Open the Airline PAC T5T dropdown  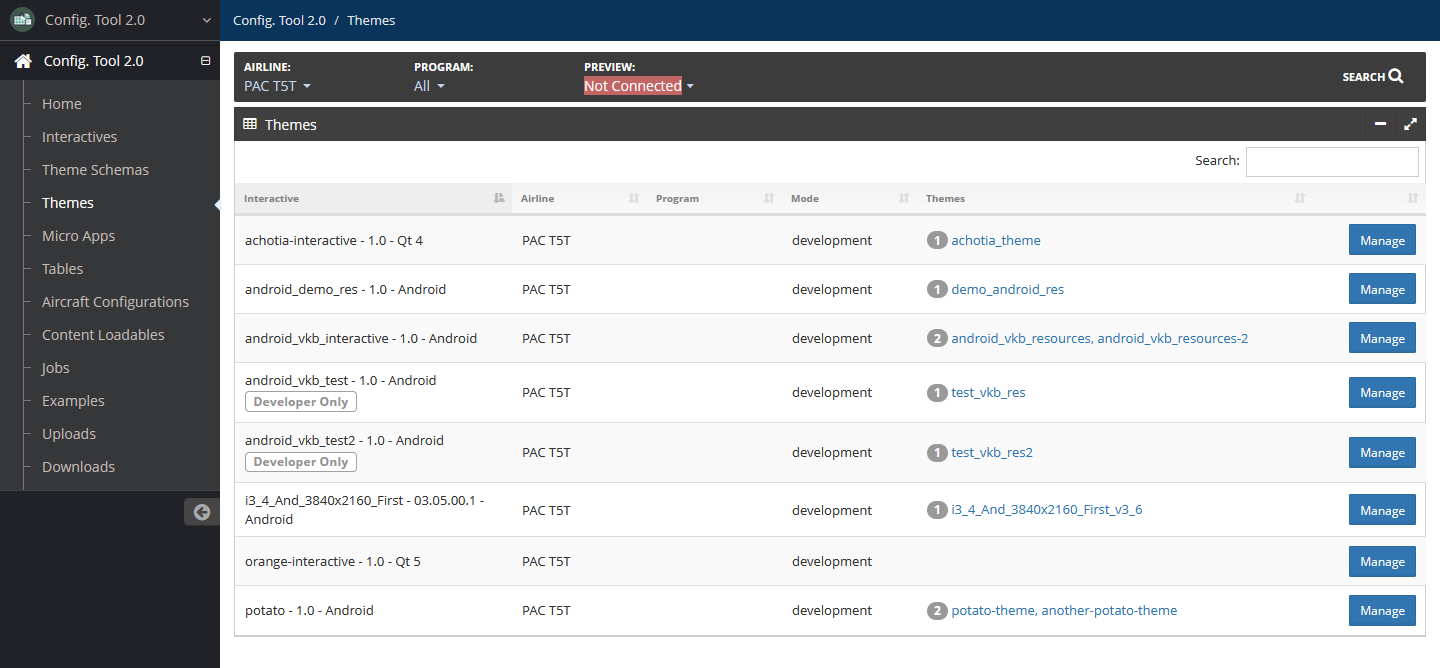pos(277,86)
